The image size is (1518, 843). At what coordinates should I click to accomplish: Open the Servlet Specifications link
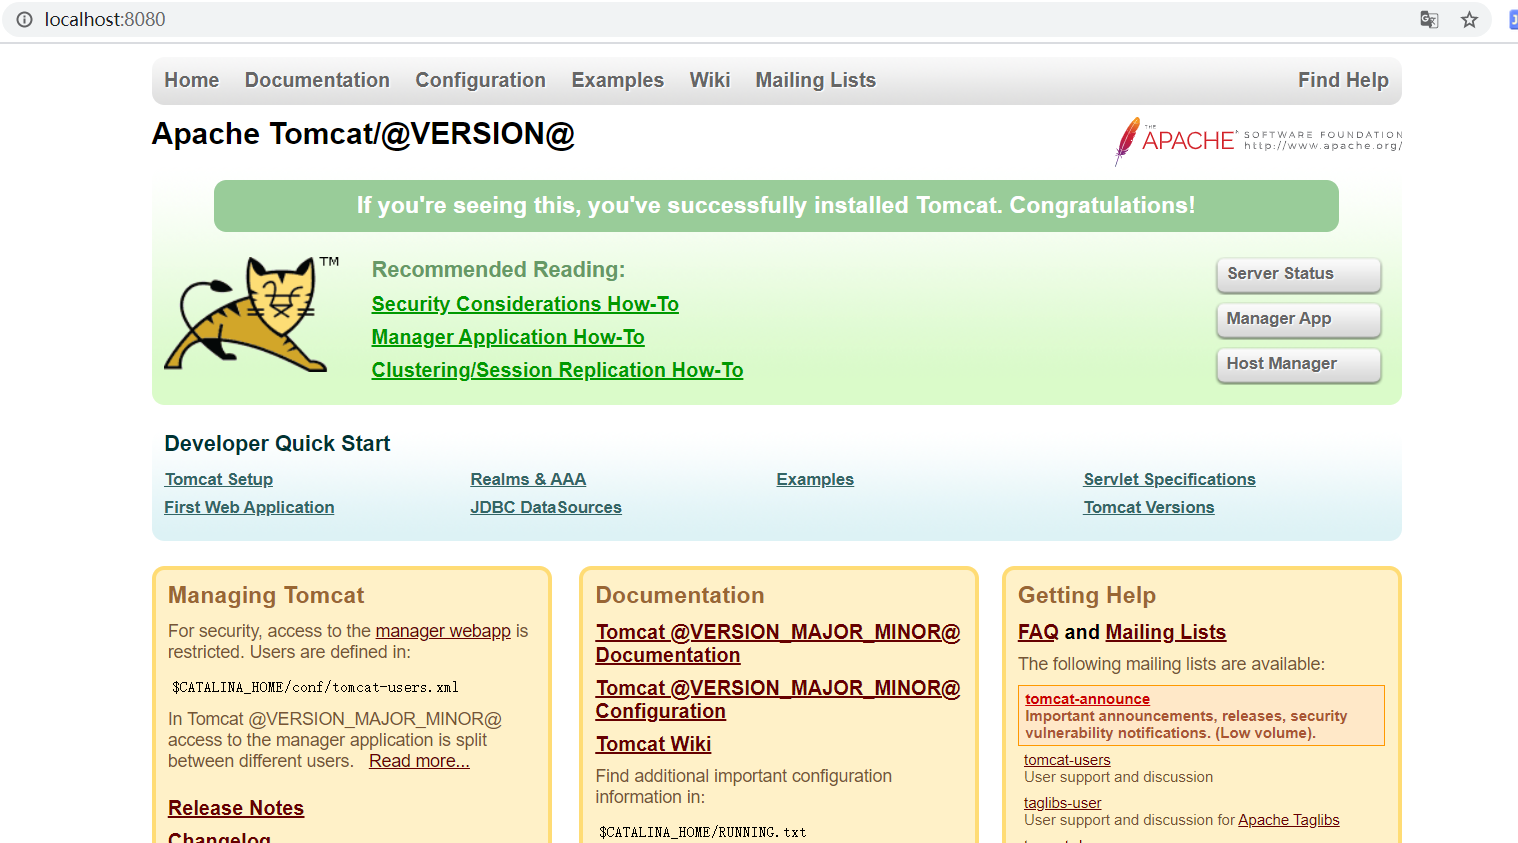tap(1169, 480)
